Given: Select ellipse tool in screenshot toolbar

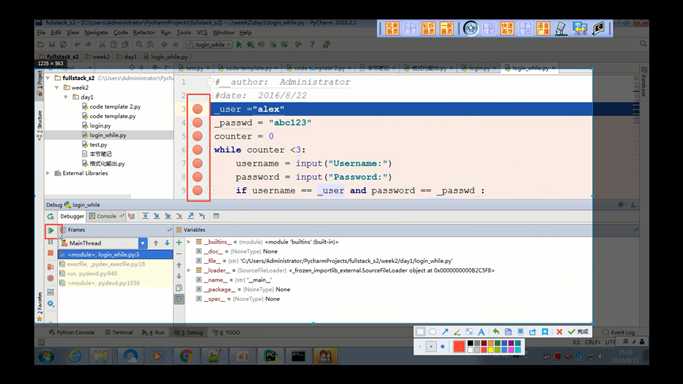Looking at the screenshot, I should pyautogui.click(x=433, y=332).
